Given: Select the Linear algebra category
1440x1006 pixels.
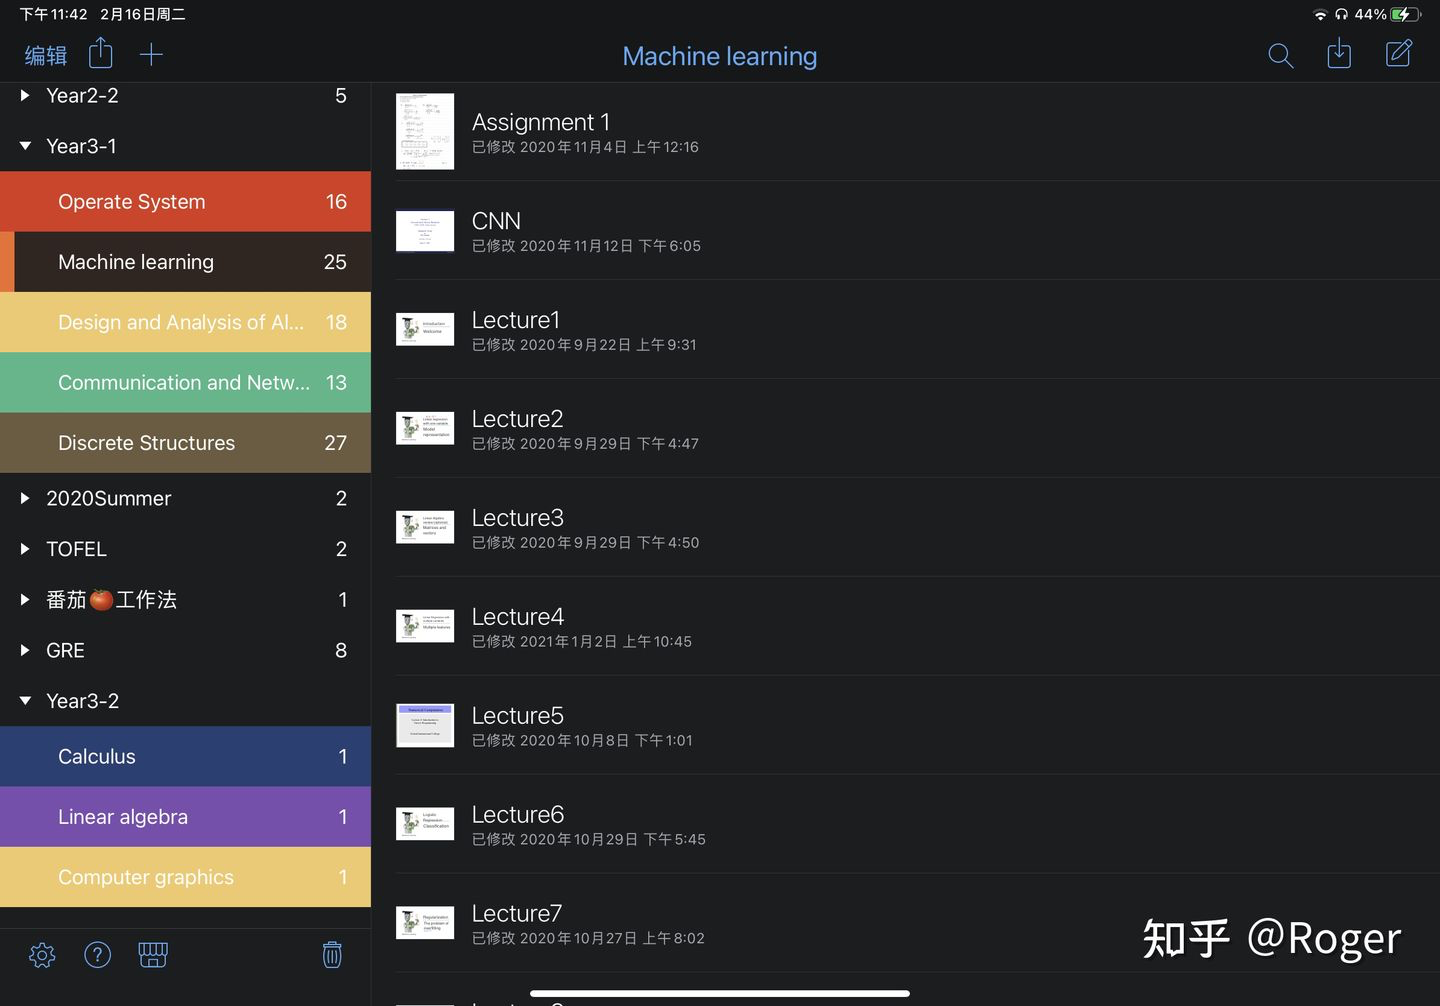Looking at the screenshot, I should pos(185,816).
